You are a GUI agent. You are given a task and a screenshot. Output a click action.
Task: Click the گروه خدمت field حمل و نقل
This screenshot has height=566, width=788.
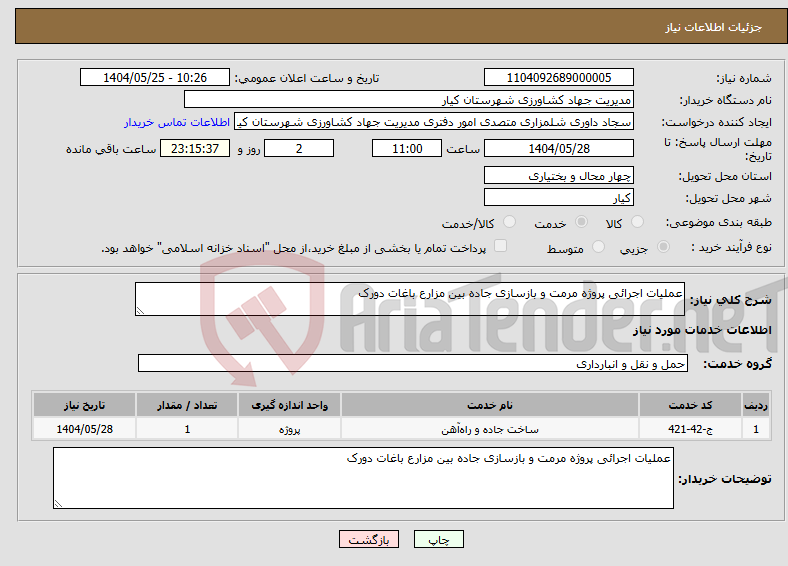tap(413, 363)
